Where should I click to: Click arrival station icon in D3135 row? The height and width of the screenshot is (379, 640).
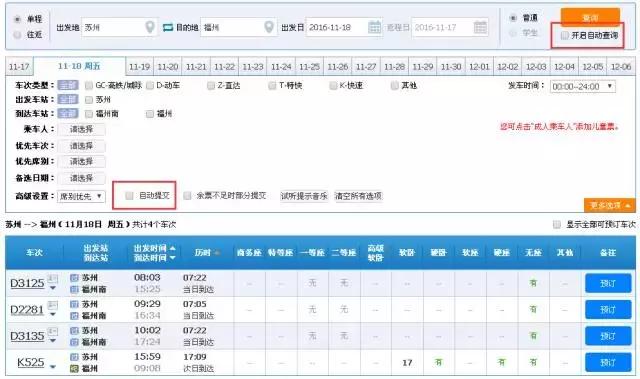click(74, 342)
